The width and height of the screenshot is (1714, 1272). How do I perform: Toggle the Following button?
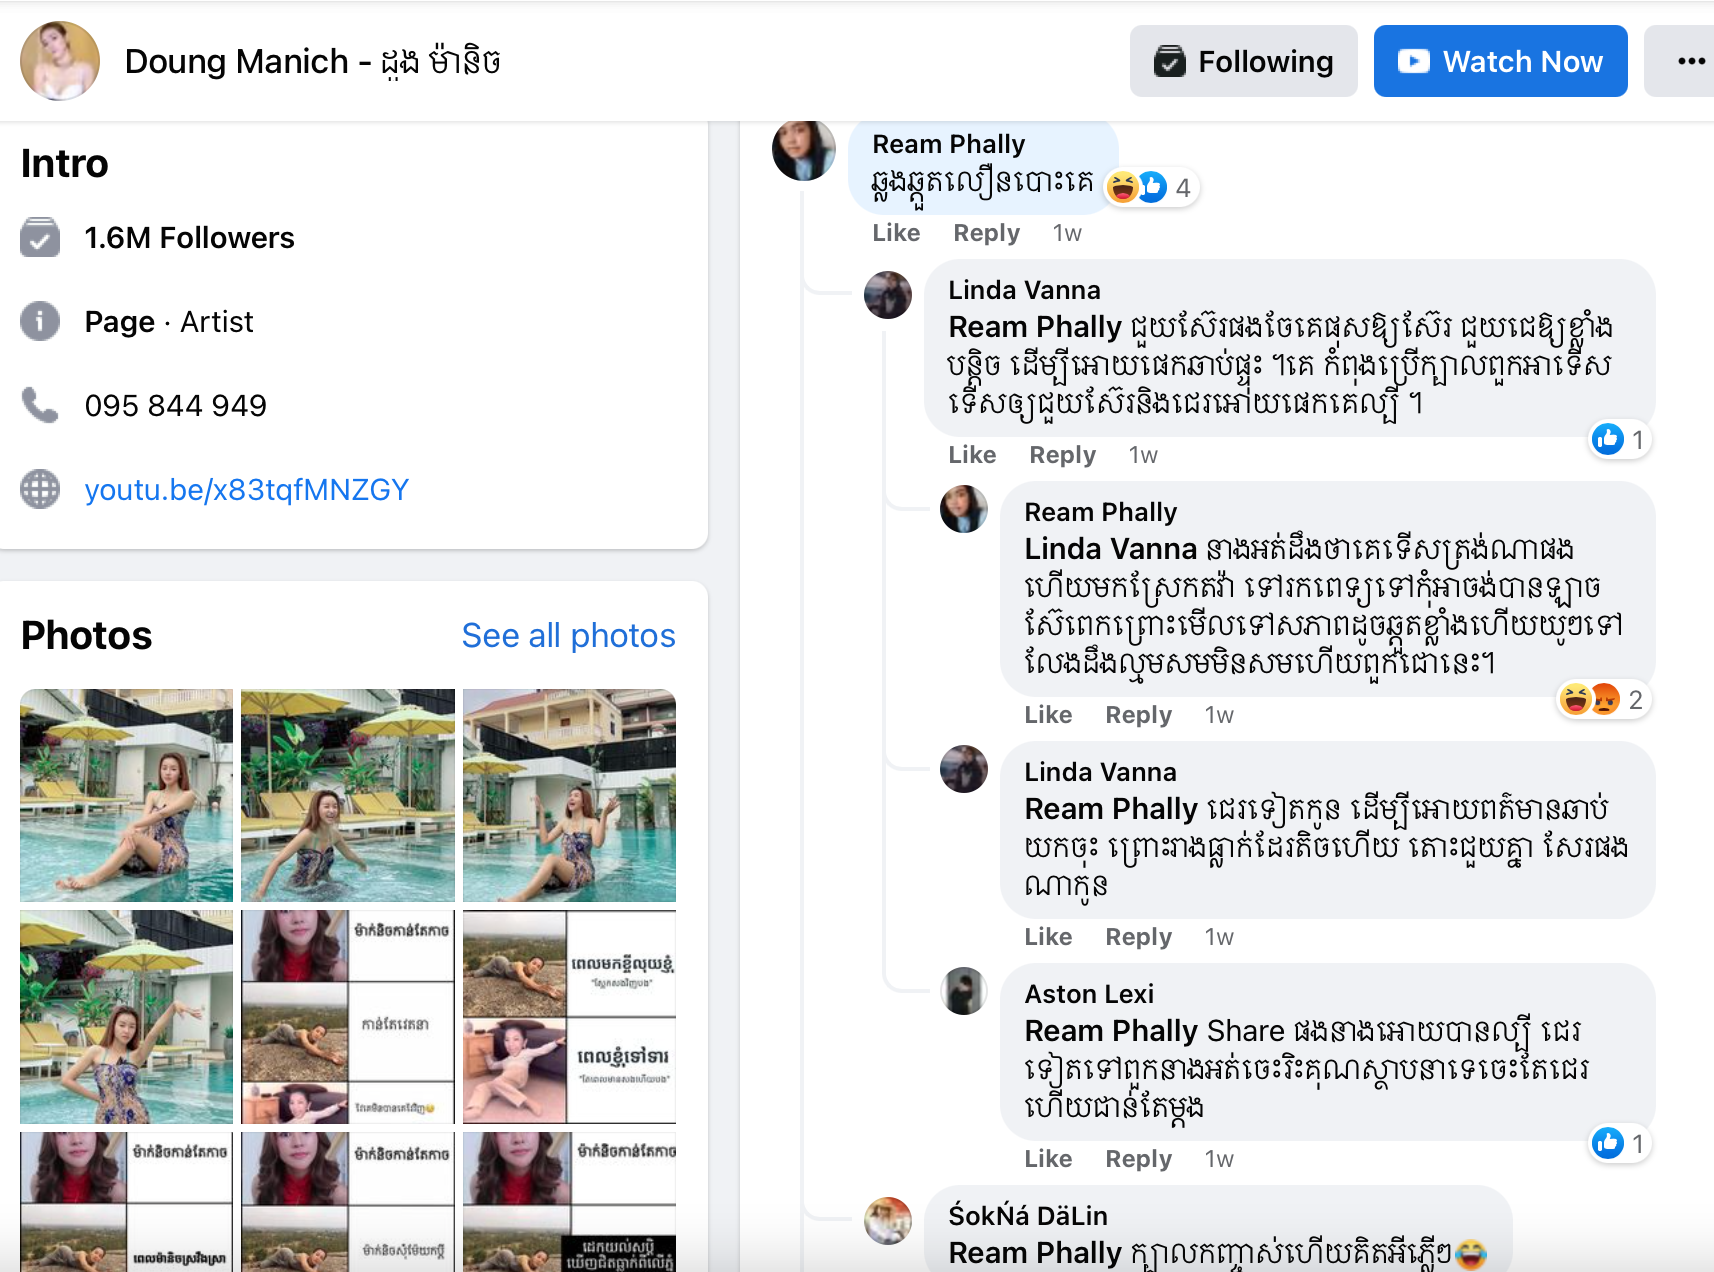pyautogui.click(x=1243, y=61)
